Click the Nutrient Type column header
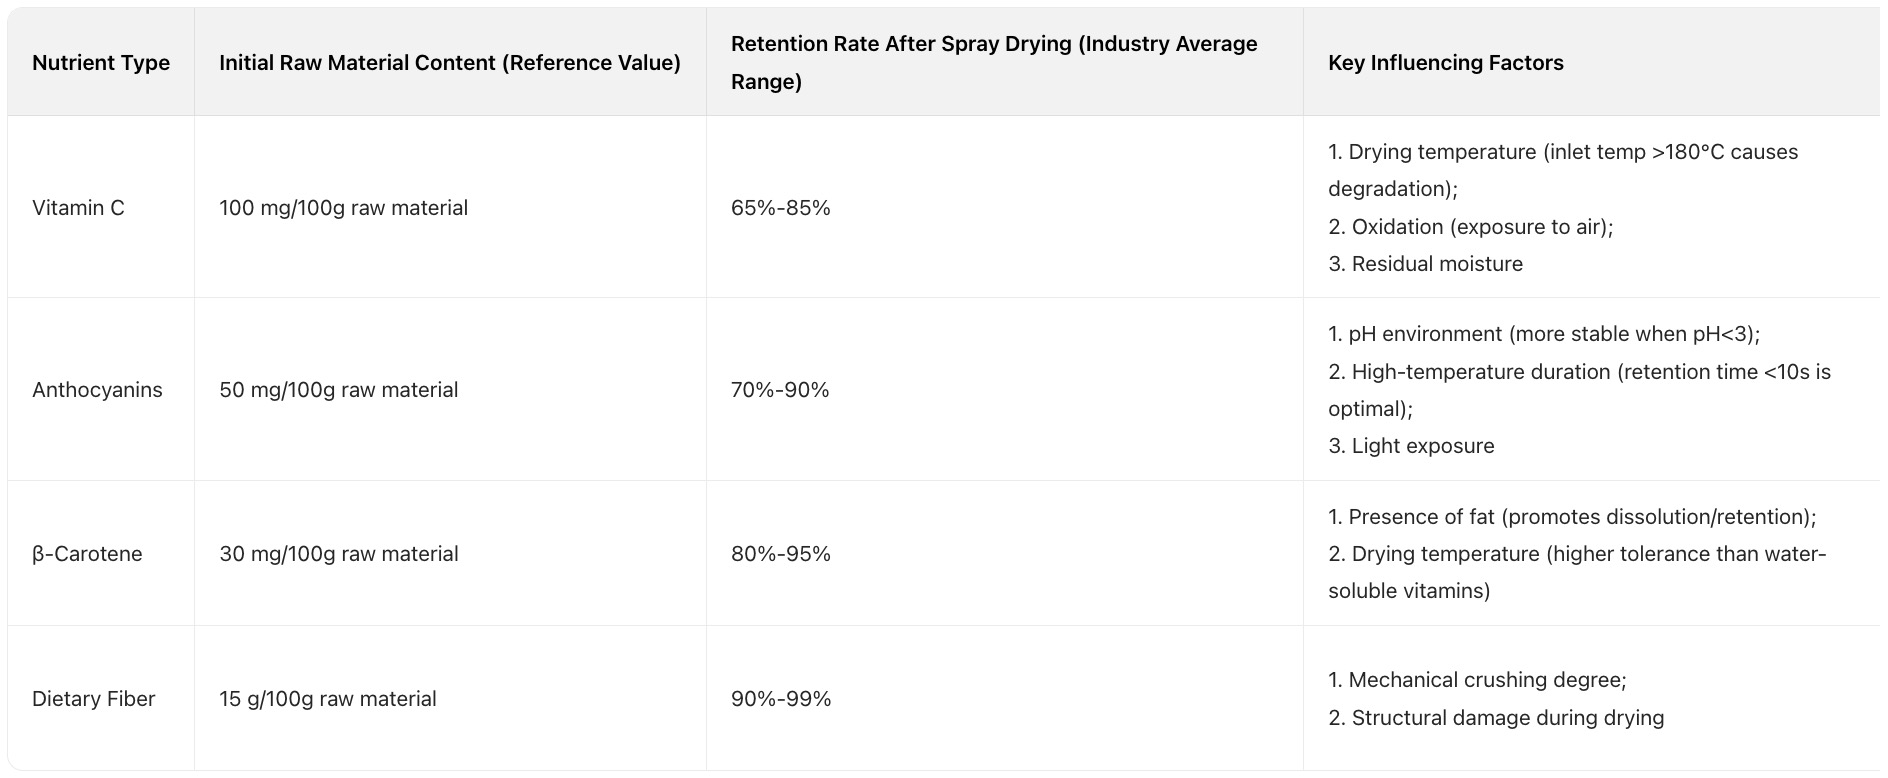This screenshot has width=1888, height=778. point(101,63)
